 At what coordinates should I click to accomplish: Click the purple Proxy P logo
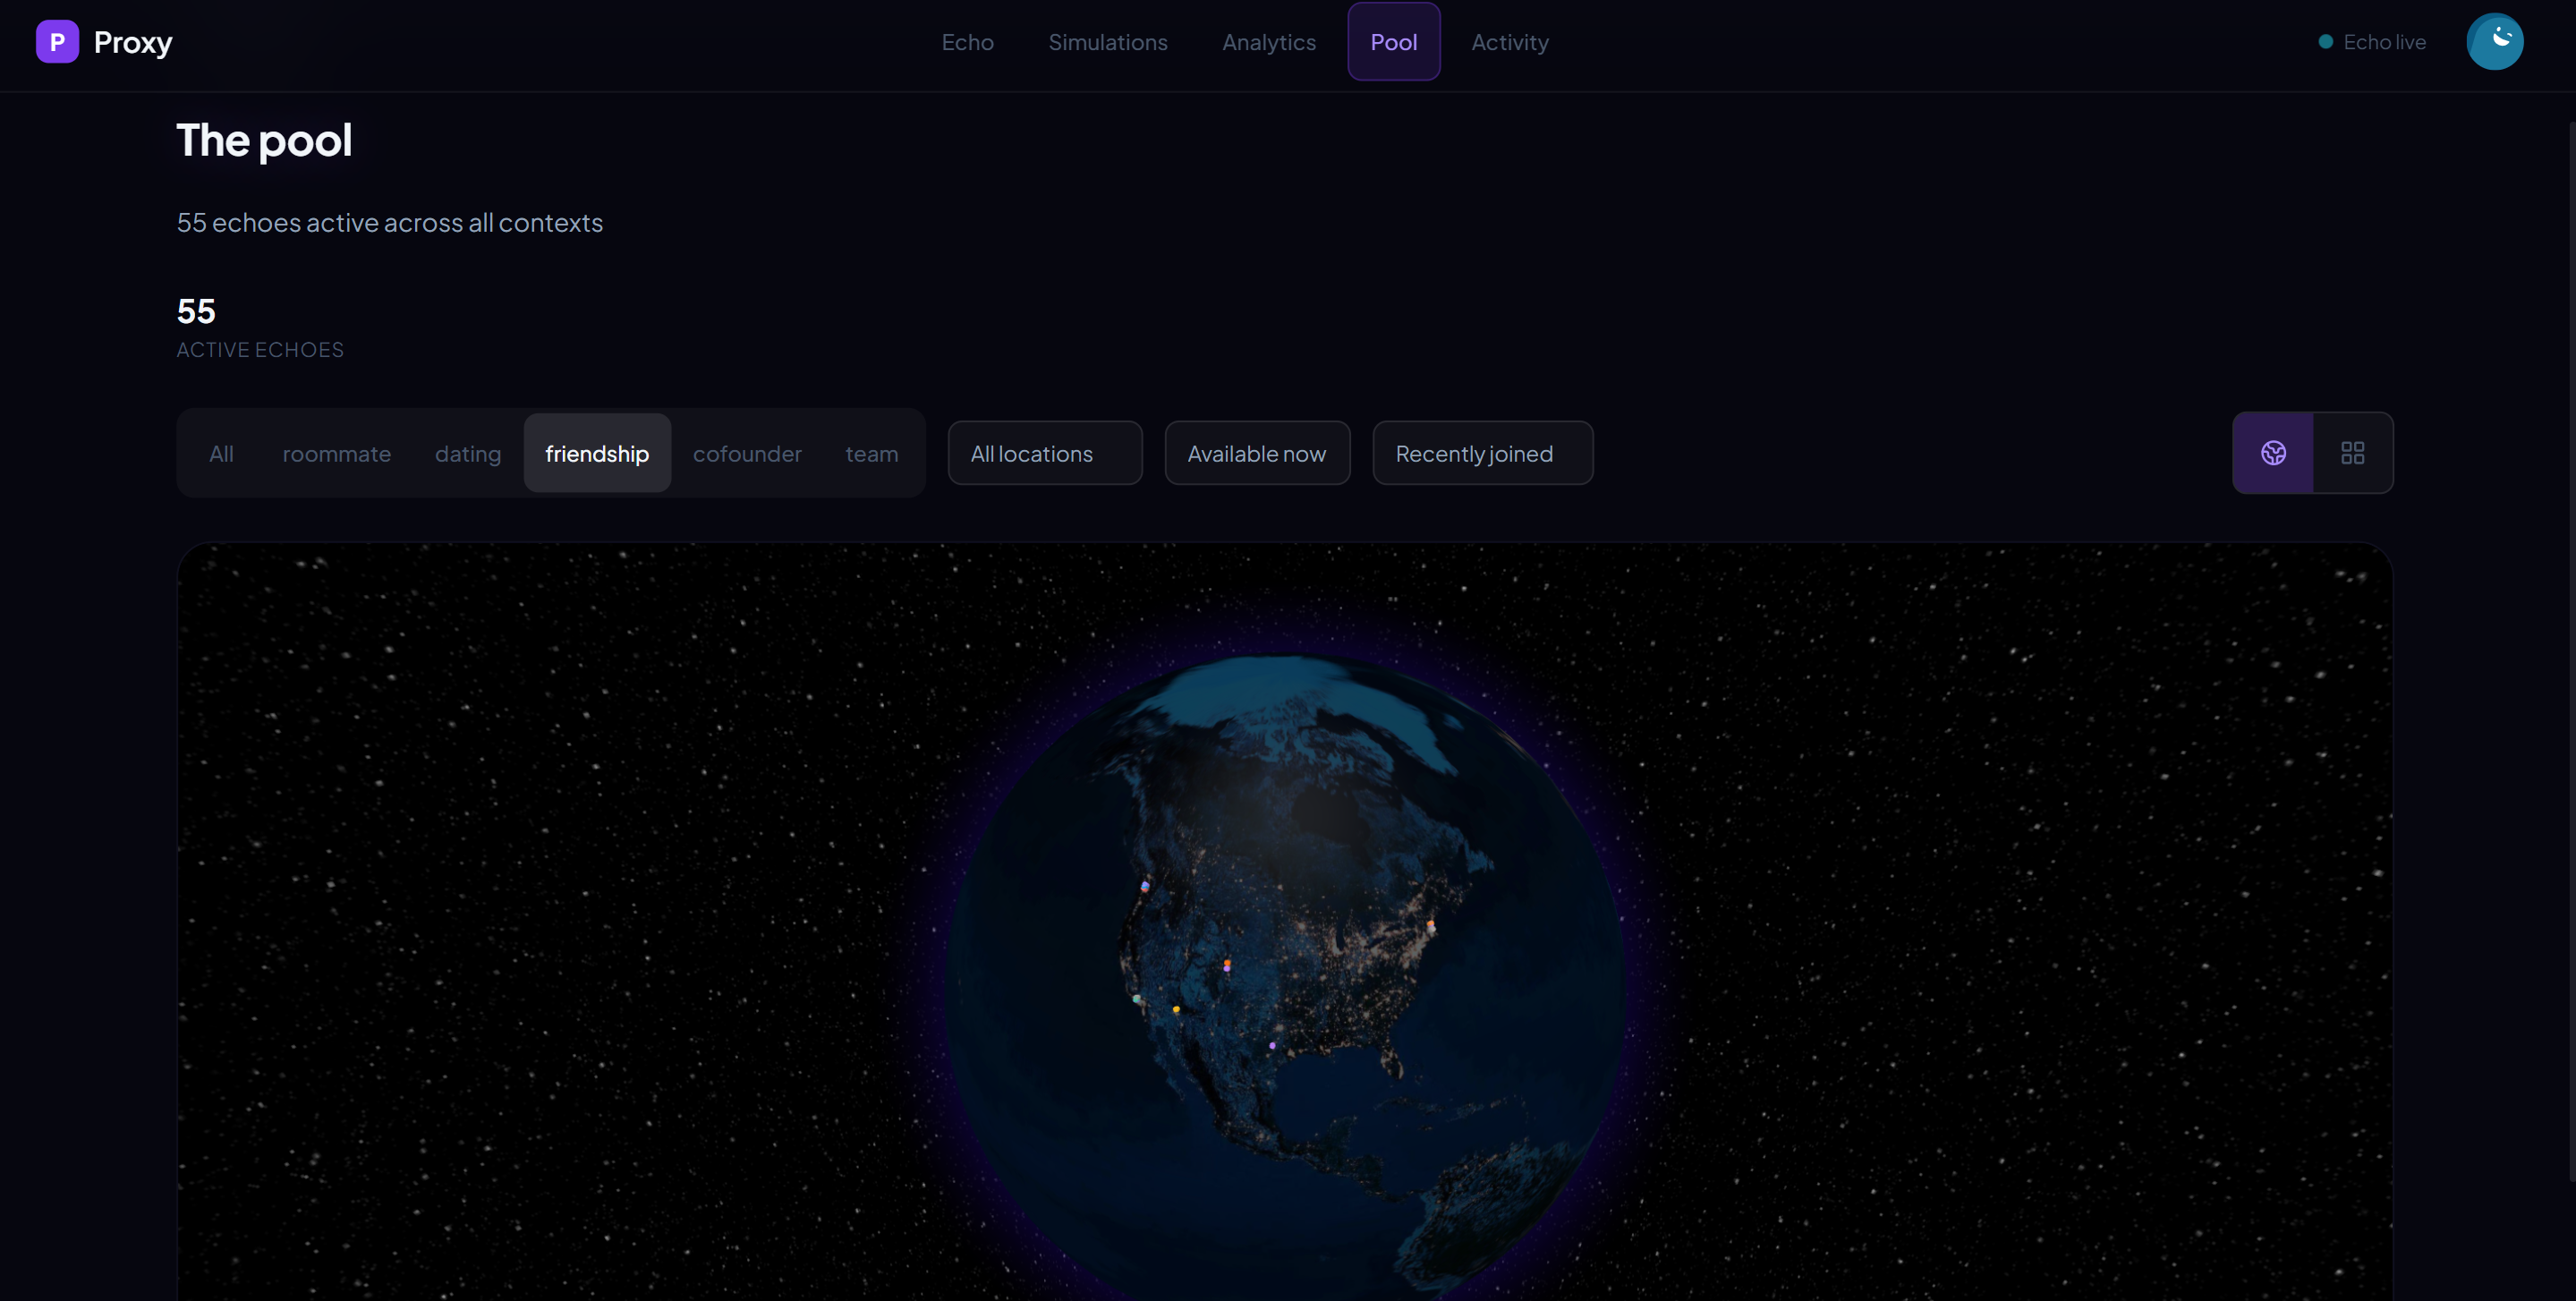[57, 42]
